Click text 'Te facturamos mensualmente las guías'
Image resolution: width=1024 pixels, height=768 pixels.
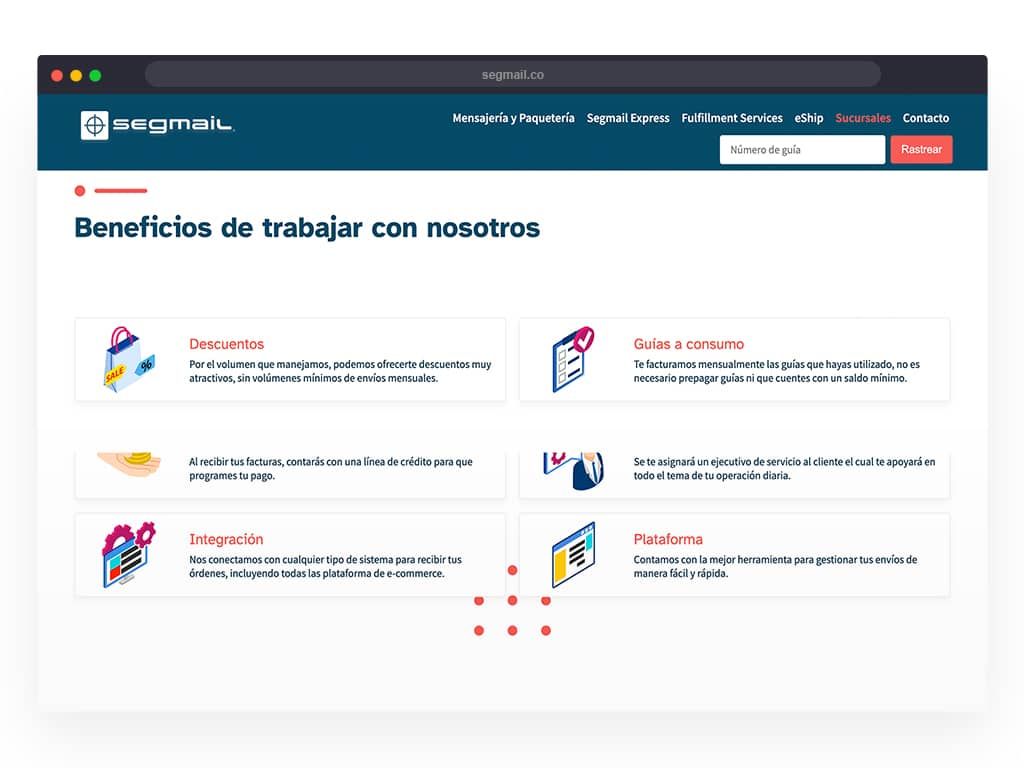click(x=718, y=364)
